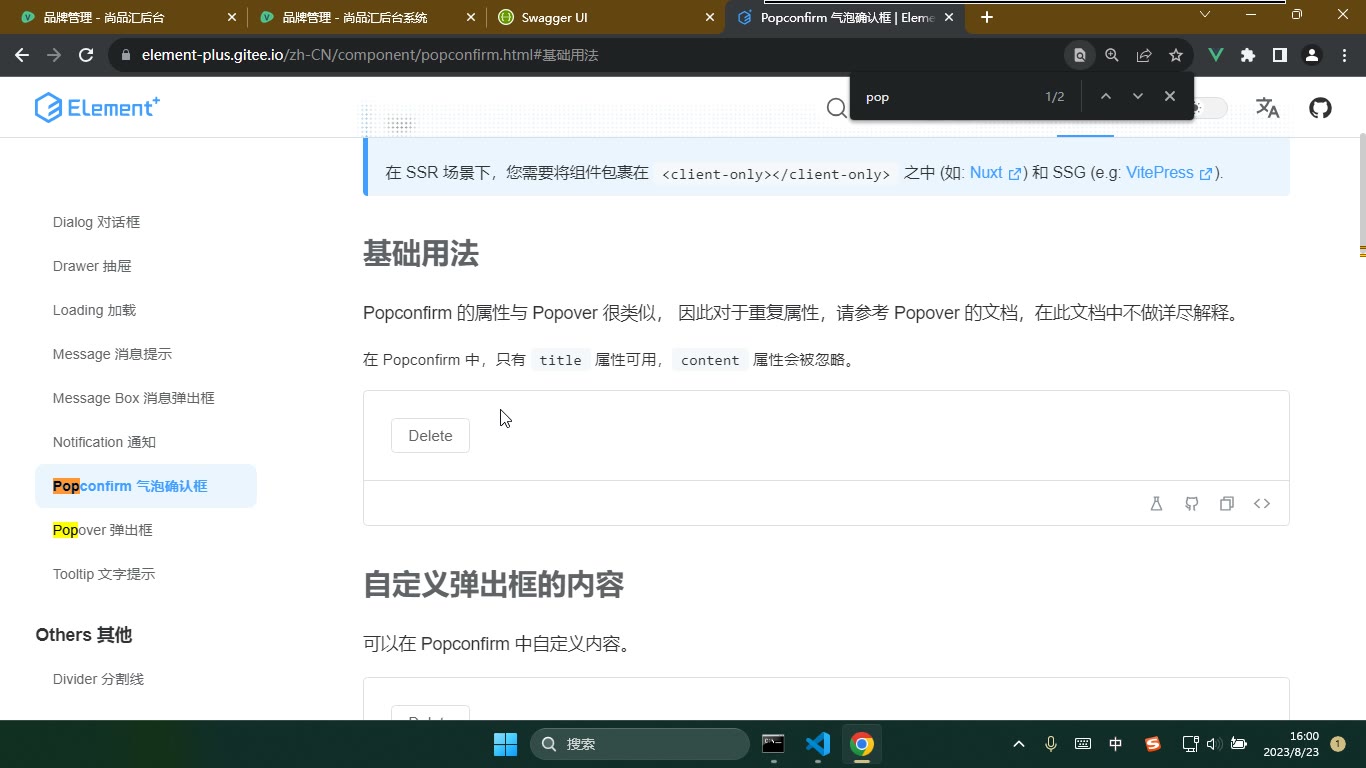
Task: Show the demo source code
Action: click(1262, 504)
